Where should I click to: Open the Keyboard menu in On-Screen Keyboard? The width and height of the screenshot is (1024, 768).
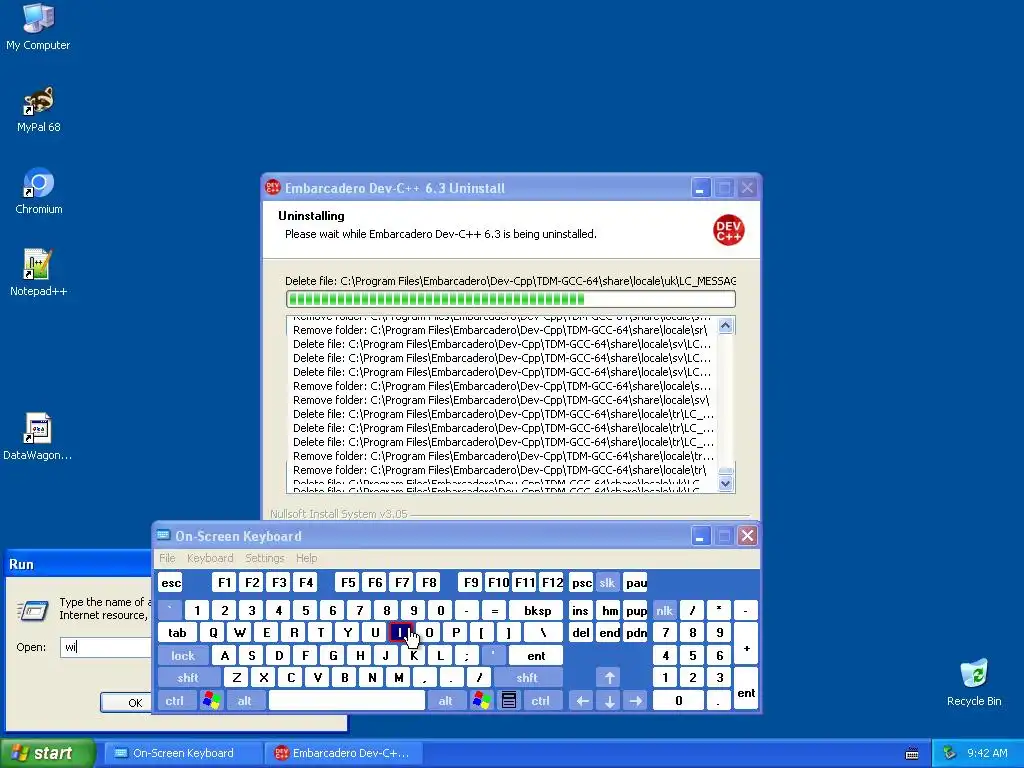coord(210,558)
